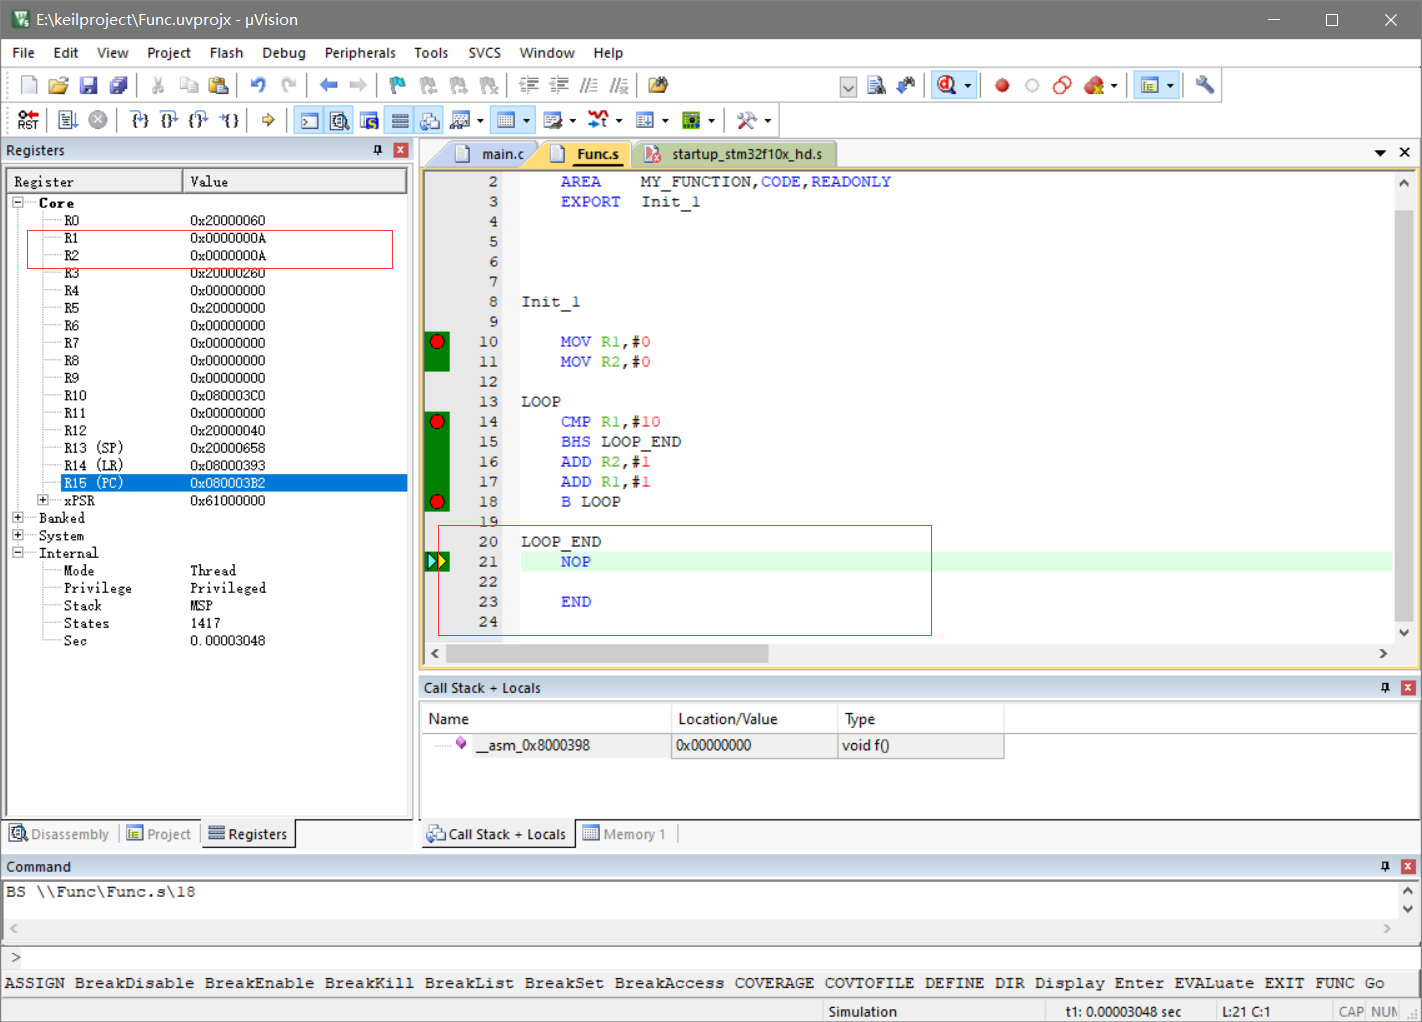Viewport: 1422px width, 1022px height.
Task: Open the find text combo box dropdown
Action: [848, 87]
